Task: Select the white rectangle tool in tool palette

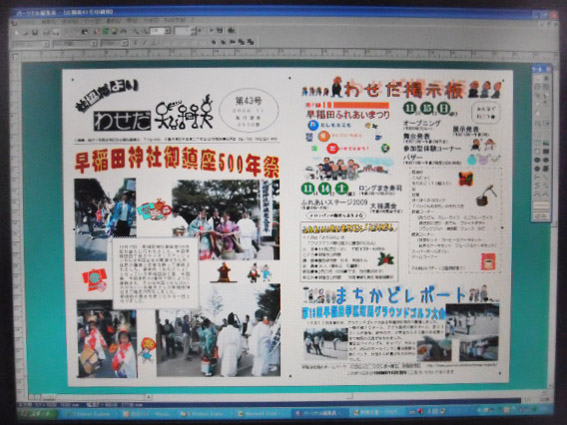Action: 538,151
